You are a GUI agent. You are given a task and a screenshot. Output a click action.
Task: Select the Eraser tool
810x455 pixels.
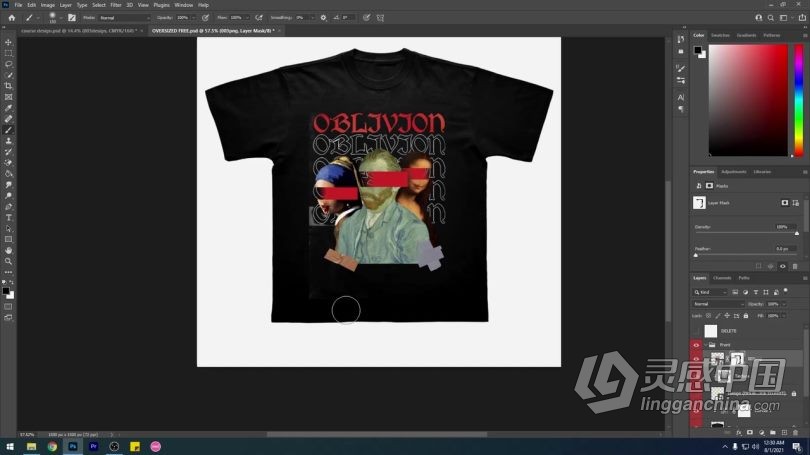coord(8,163)
